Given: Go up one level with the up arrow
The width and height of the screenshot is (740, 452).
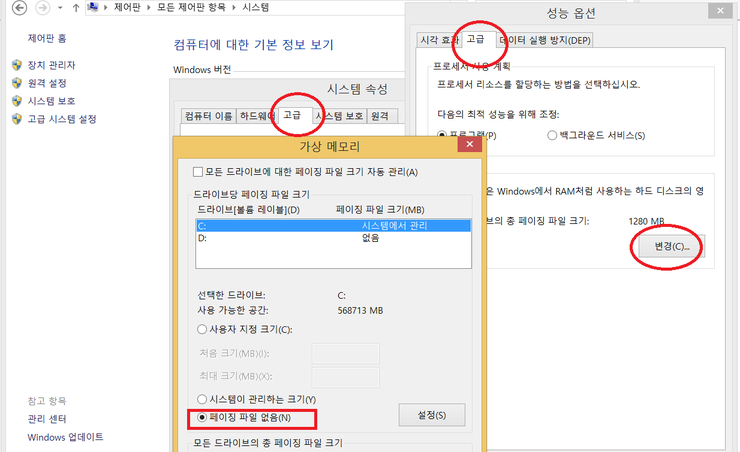Looking at the screenshot, I should [76, 8].
